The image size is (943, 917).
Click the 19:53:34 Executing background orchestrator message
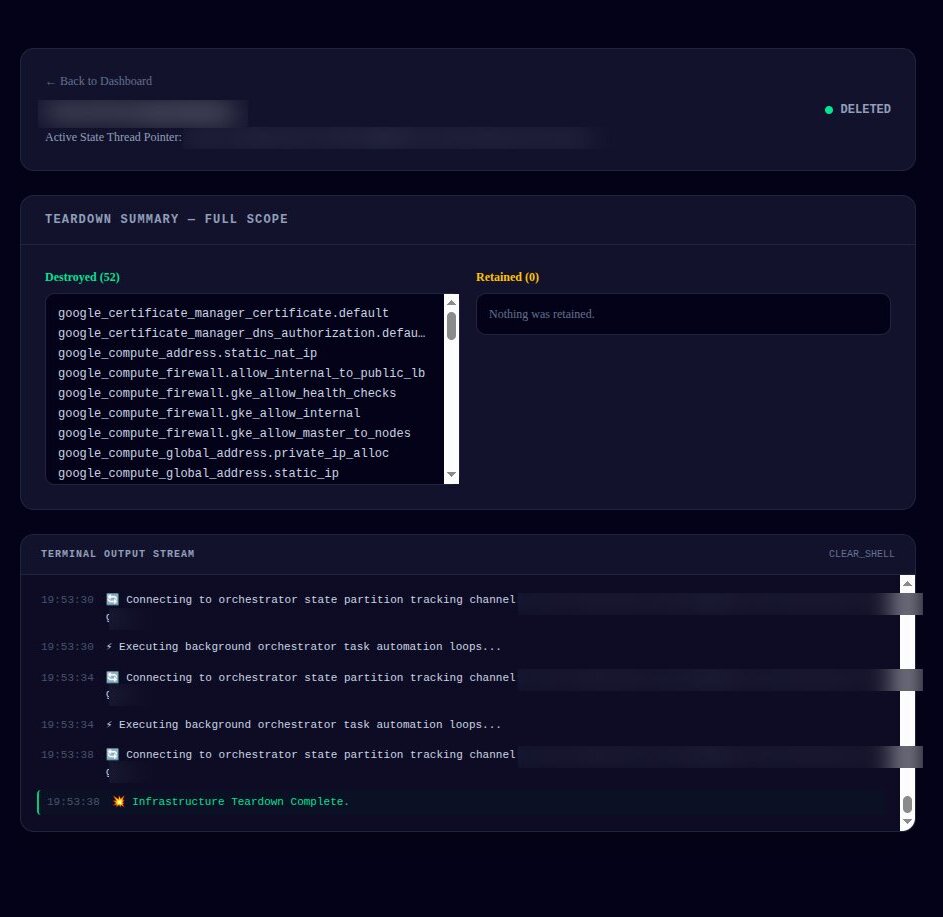310,725
